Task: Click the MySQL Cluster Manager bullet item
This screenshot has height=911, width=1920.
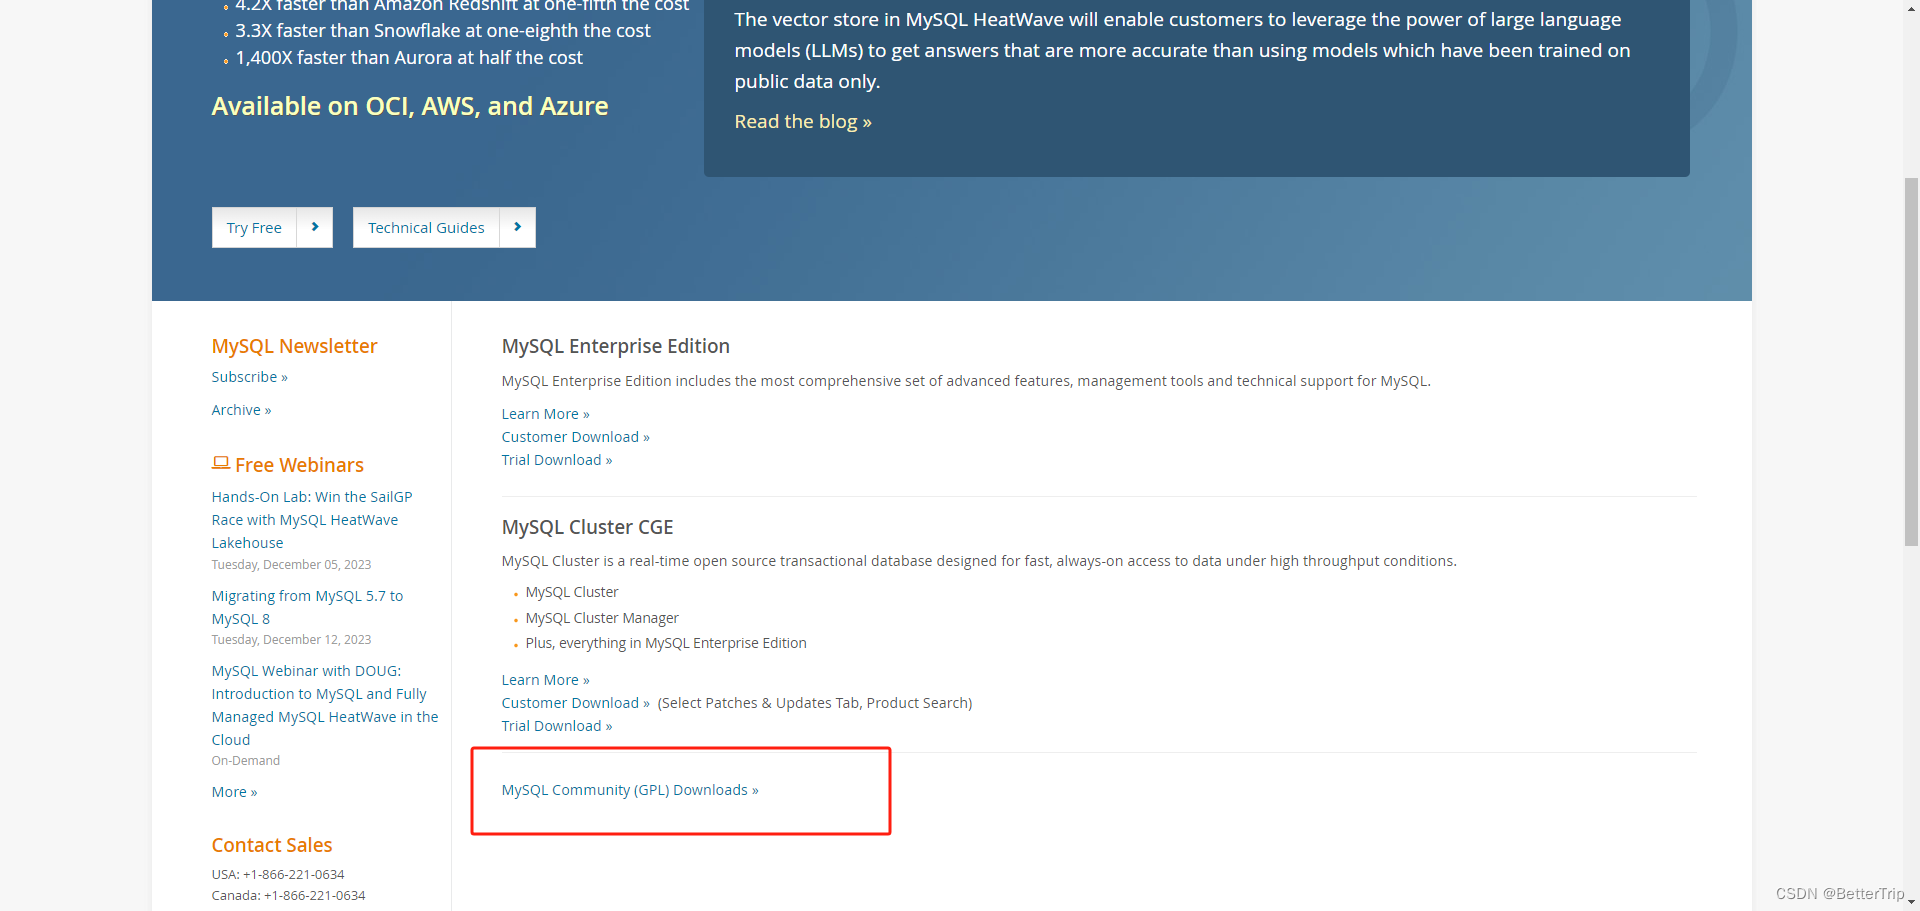Action: tap(602, 618)
